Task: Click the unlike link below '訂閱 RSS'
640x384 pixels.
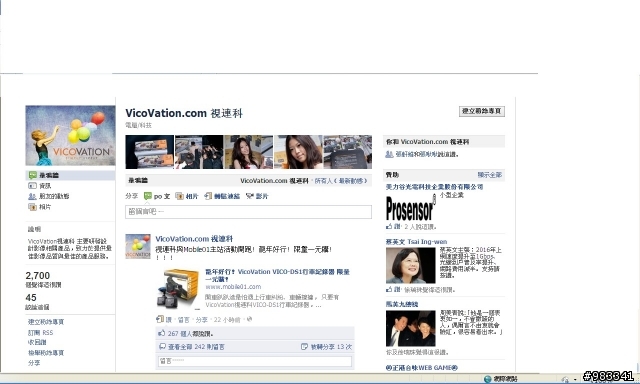Action: pyautogui.click(x=37, y=342)
